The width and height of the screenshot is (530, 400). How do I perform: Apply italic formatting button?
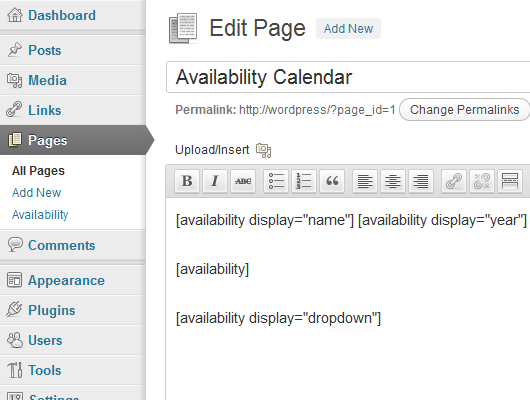pyautogui.click(x=215, y=181)
